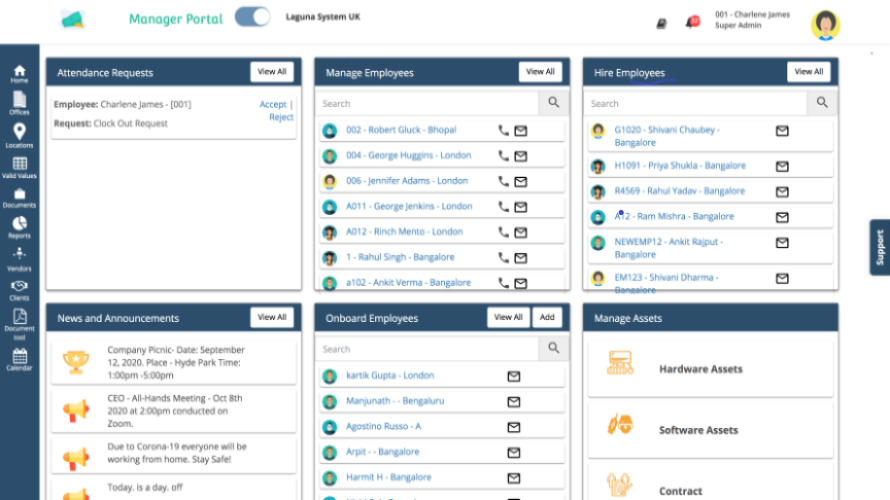This screenshot has height=500, width=890.
Task: Call 004 - George Huggins
Action: coord(503,156)
